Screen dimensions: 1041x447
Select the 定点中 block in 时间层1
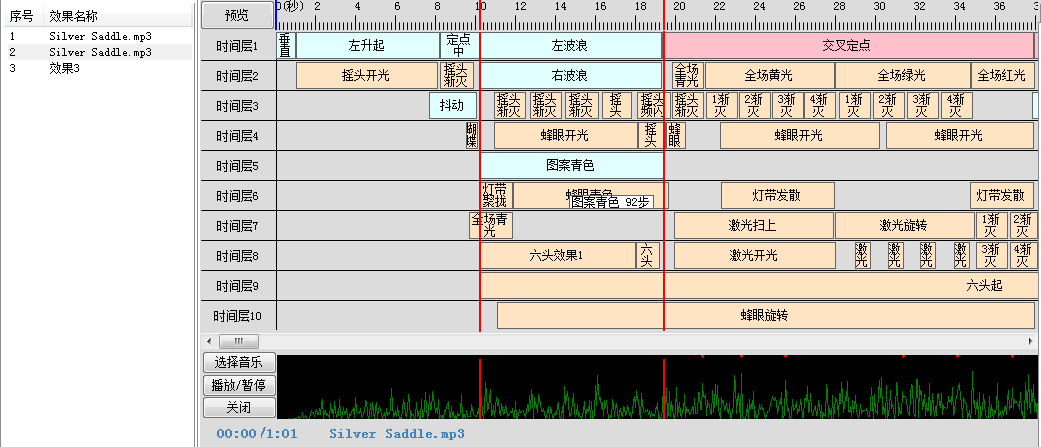tap(459, 46)
